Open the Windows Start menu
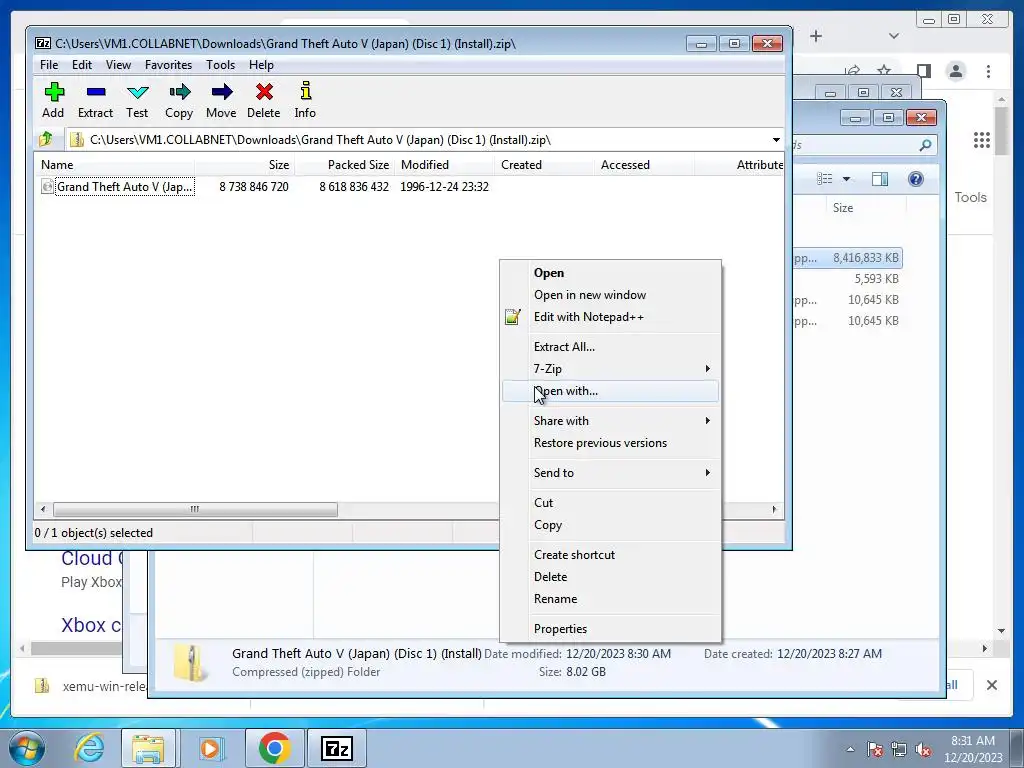1024x768 pixels. [27, 748]
